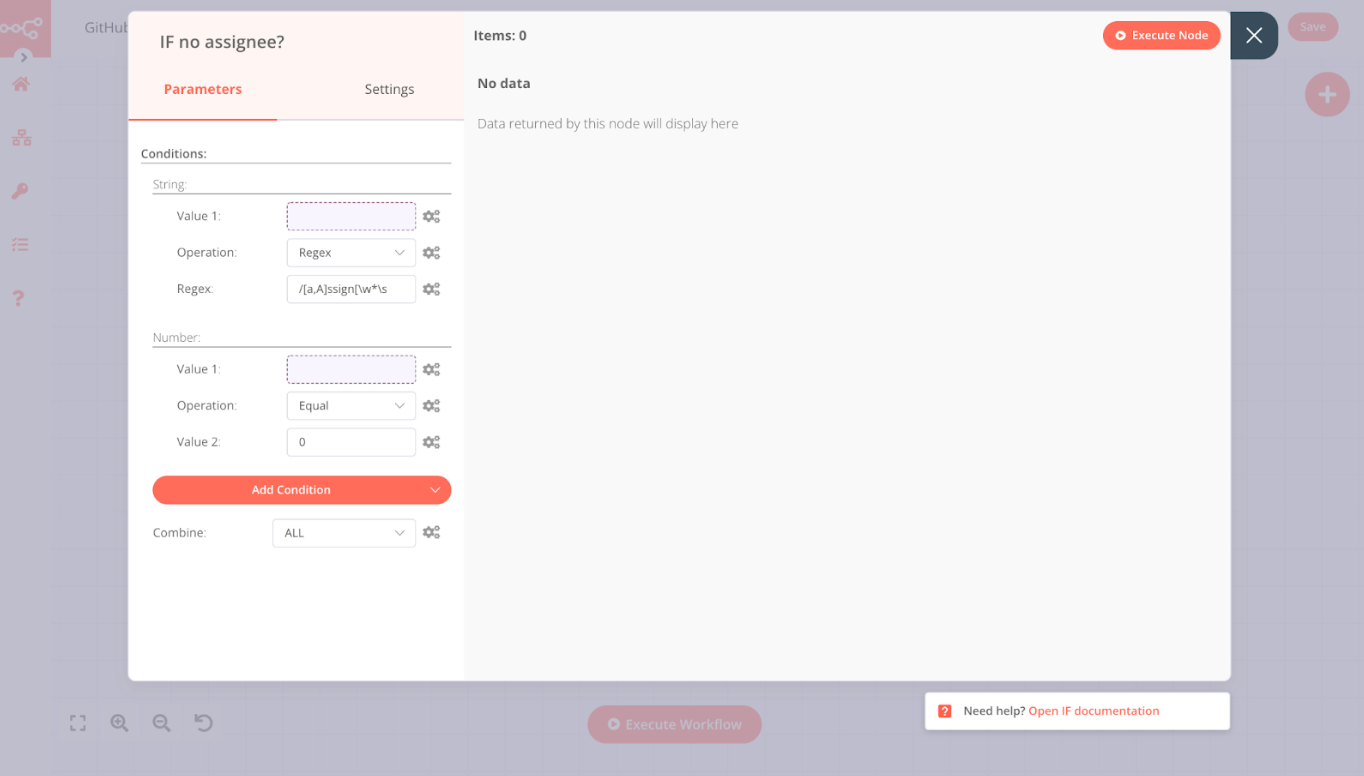
Task: Expand the Add Condition dropdown arrow
Action: [x=435, y=489]
